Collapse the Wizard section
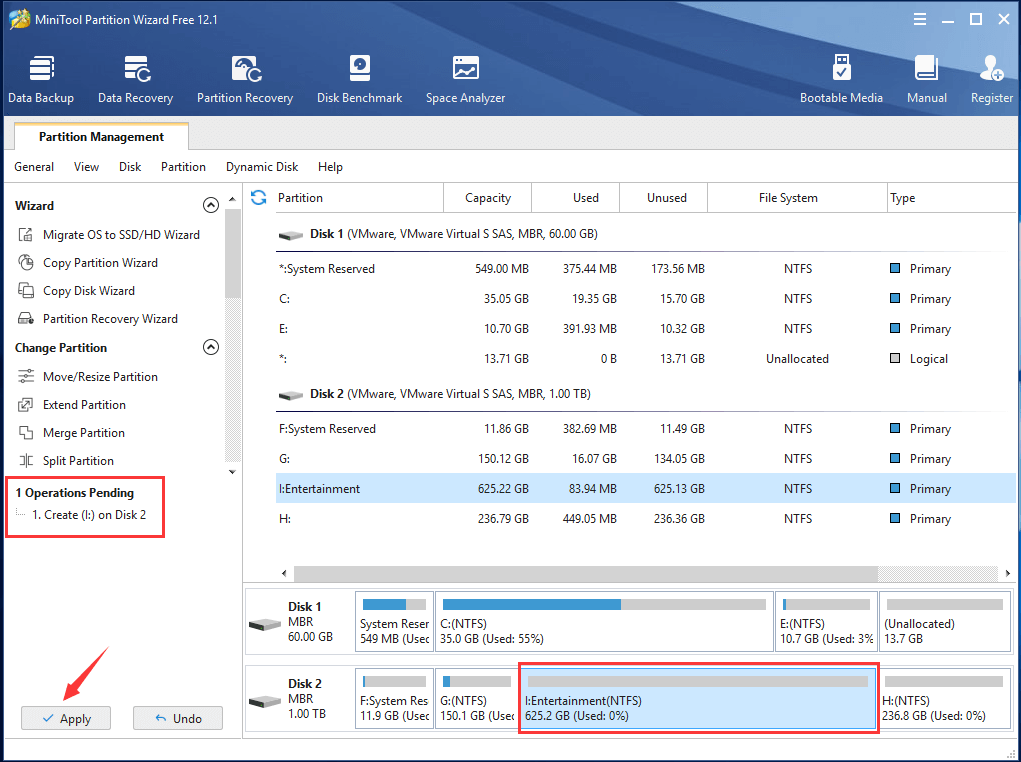 click(x=211, y=205)
